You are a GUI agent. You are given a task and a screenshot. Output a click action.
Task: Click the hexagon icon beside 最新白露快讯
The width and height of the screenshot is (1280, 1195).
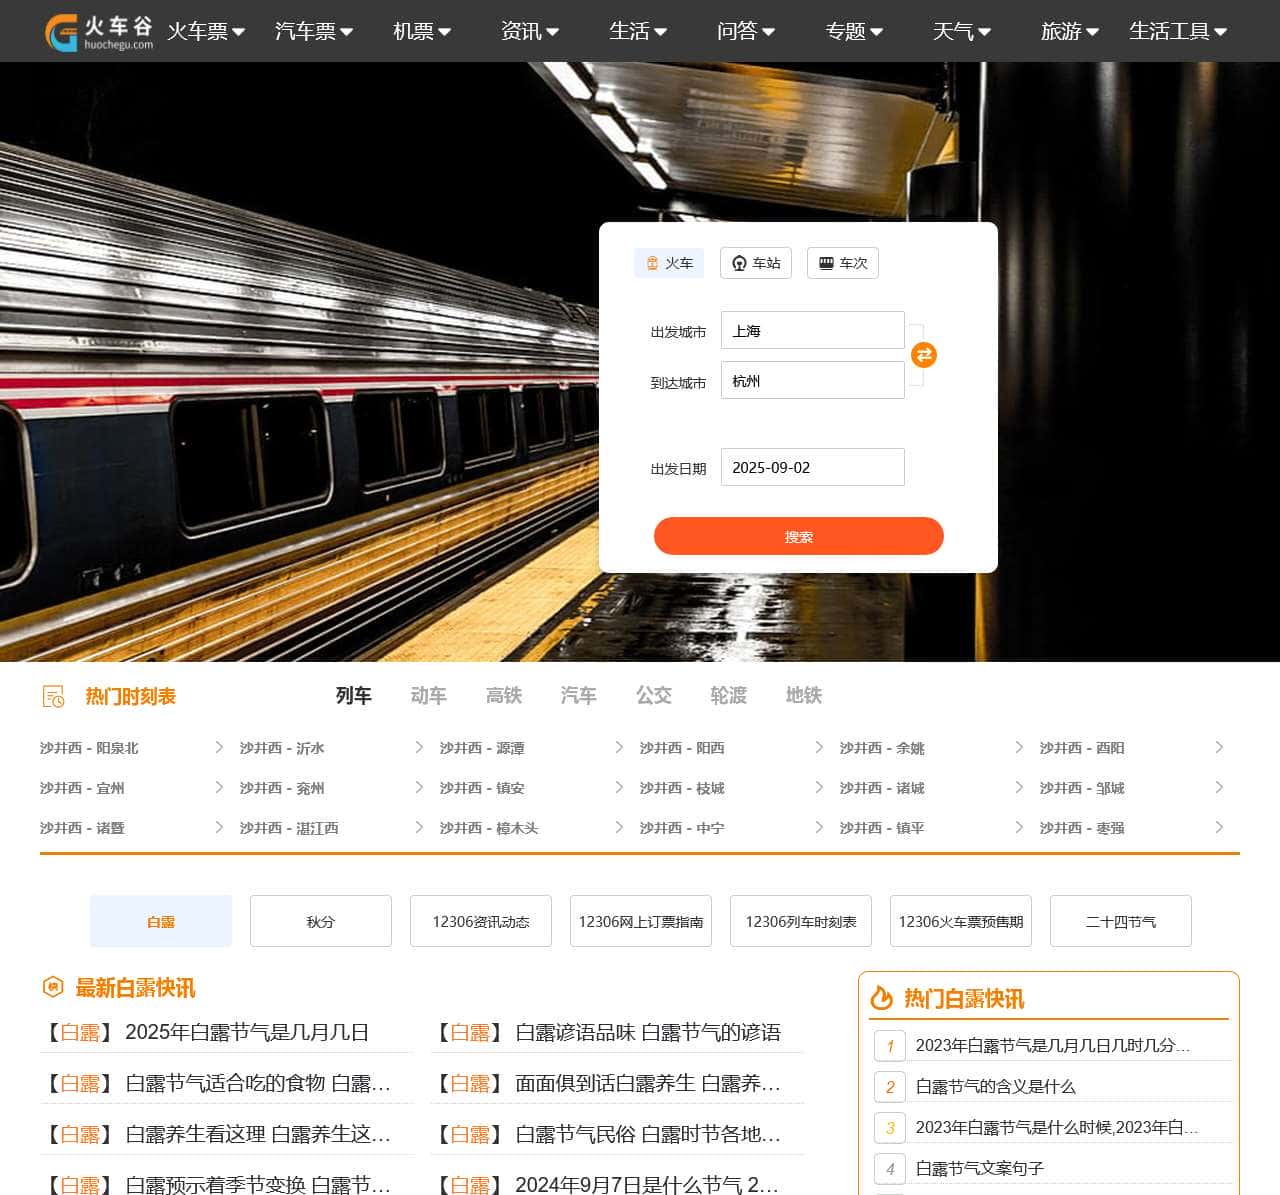[53, 988]
